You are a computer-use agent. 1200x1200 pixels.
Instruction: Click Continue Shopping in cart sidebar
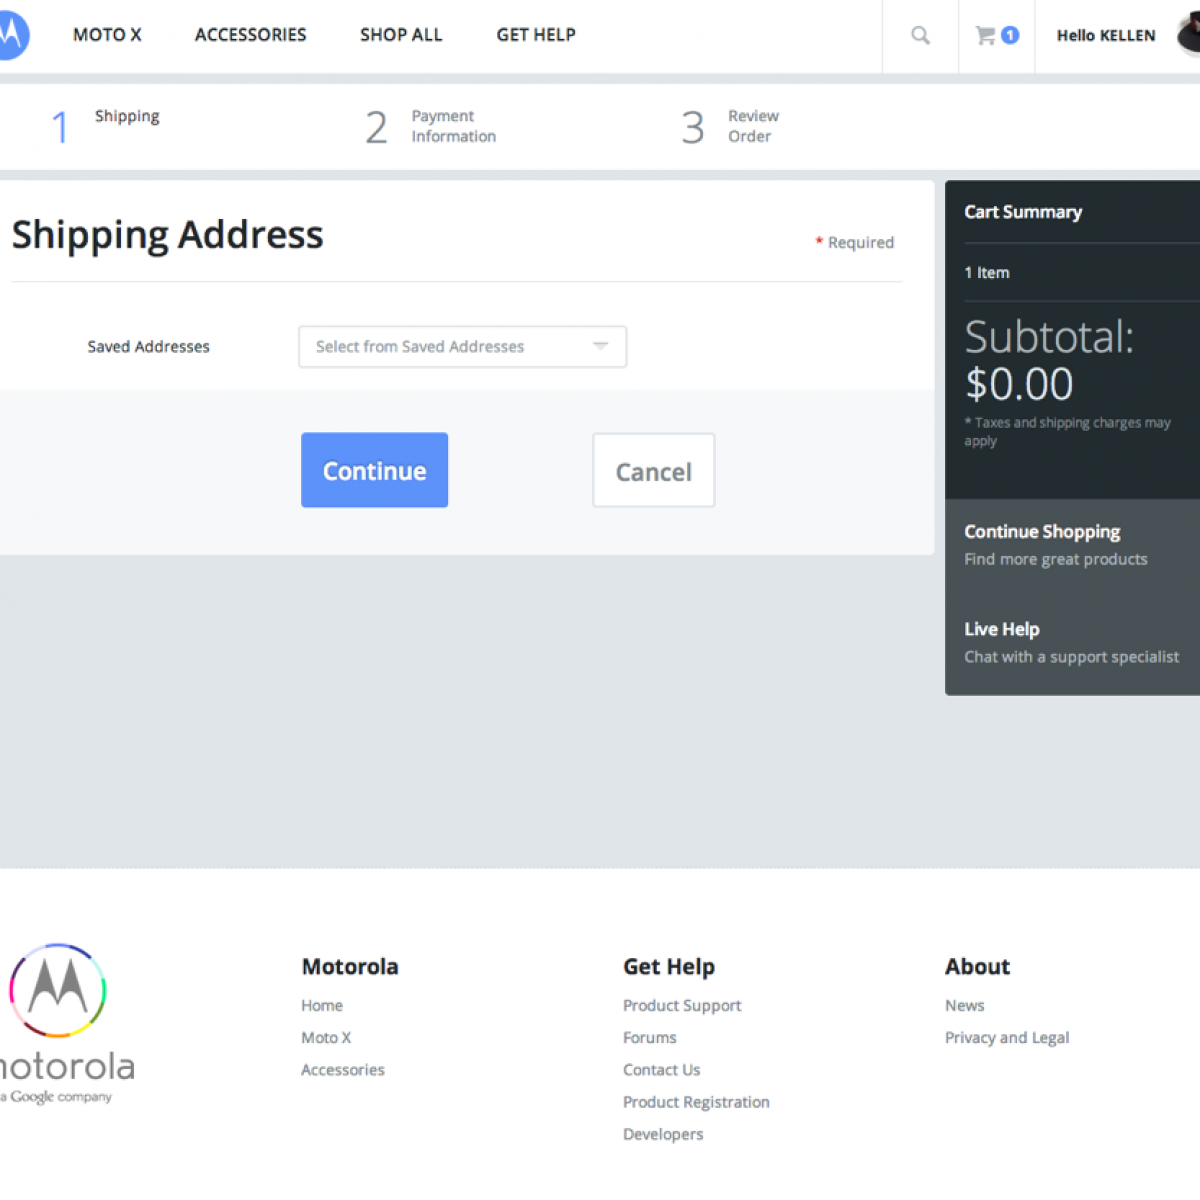click(1042, 532)
